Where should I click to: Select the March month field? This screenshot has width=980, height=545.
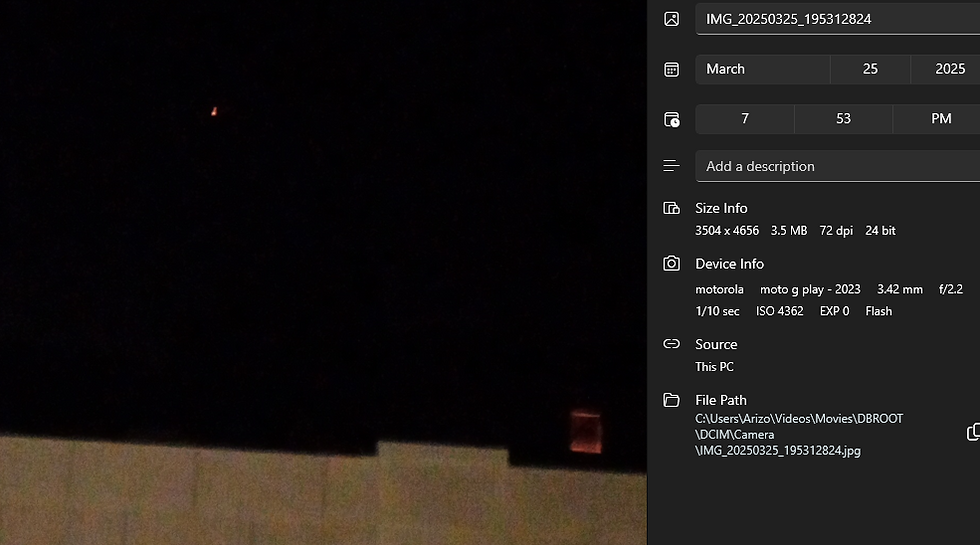point(762,69)
